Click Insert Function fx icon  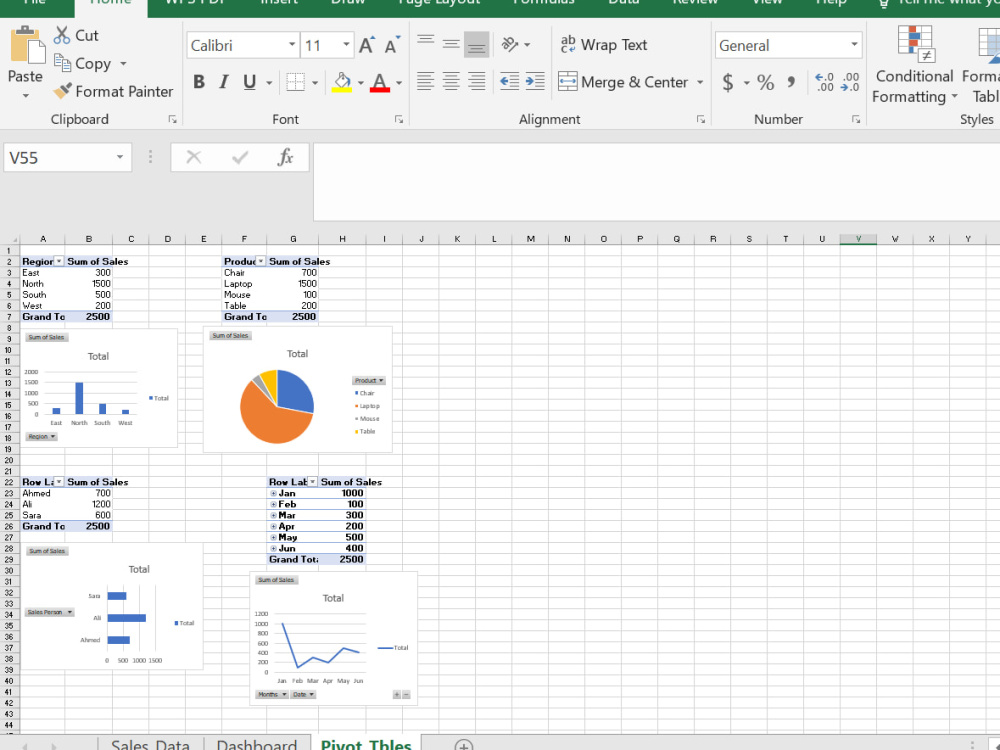click(x=285, y=157)
